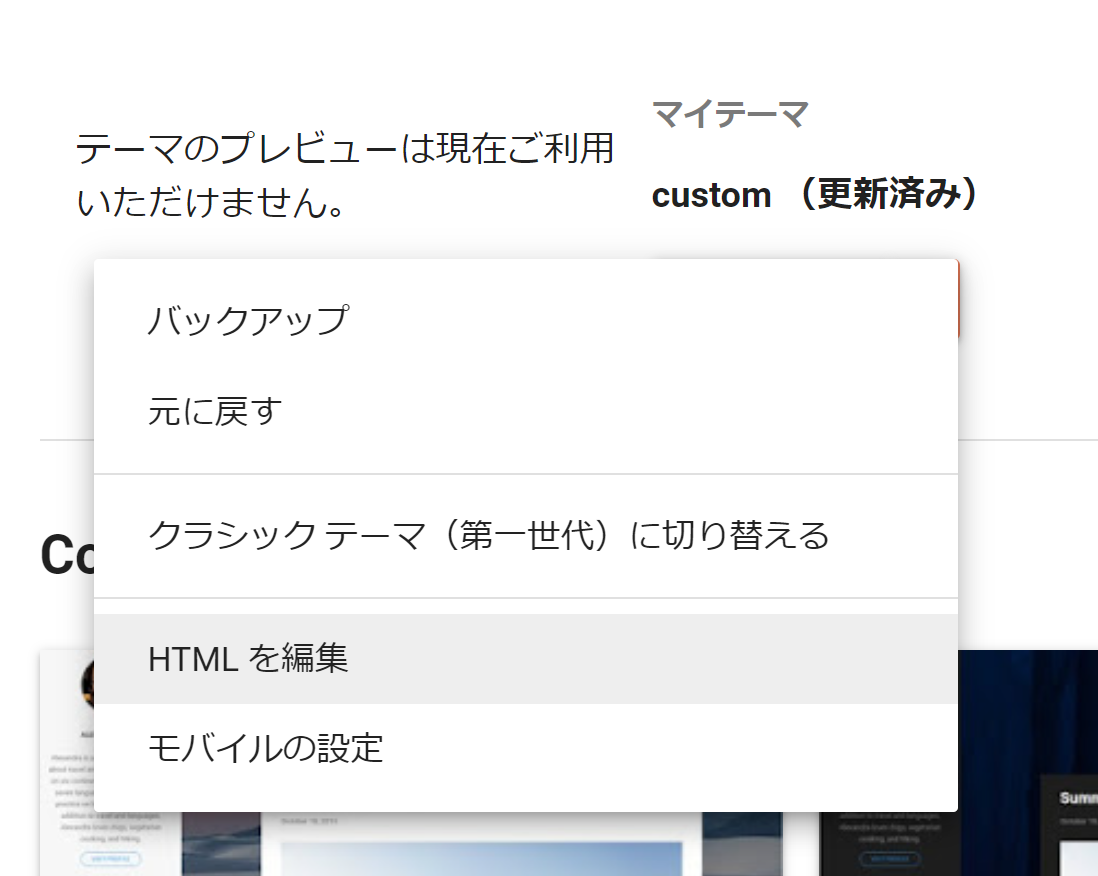Select バックアップ from the dropdown menu
Image resolution: width=1098 pixels, height=876 pixels.
(x=526, y=321)
